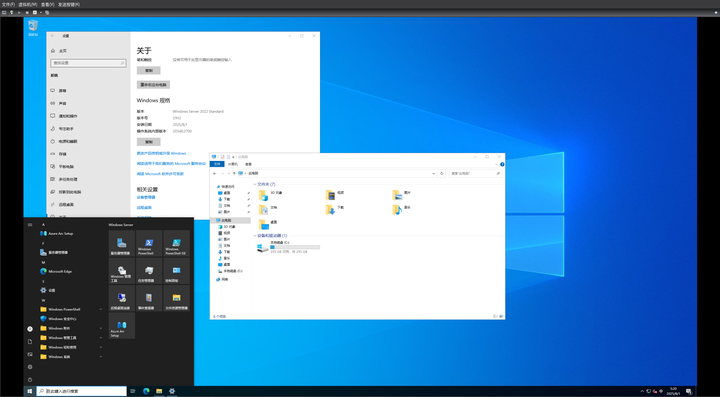Viewport: 720px width, 397px height.
Task: Click 复制 button under Windows 规格
Action: pyautogui.click(x=149, y=142)
